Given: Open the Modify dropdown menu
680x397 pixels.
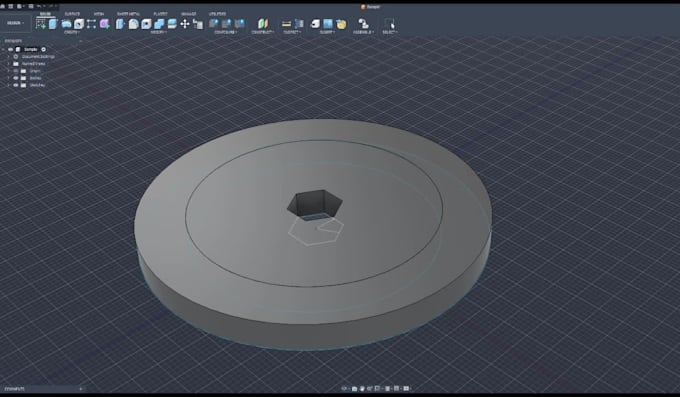Looking at the screenshot, I should [158, 32].
